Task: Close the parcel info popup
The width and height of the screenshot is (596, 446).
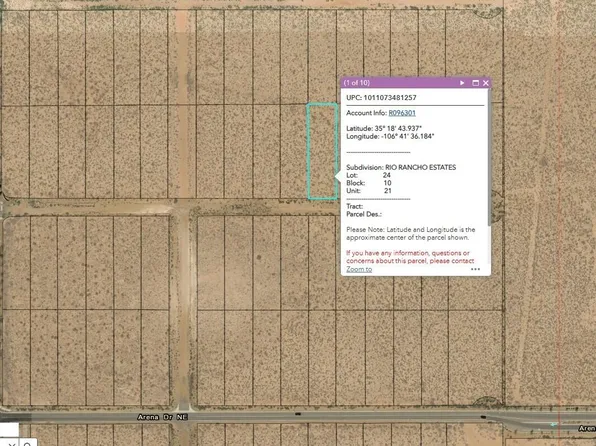Action: [486, 83]
